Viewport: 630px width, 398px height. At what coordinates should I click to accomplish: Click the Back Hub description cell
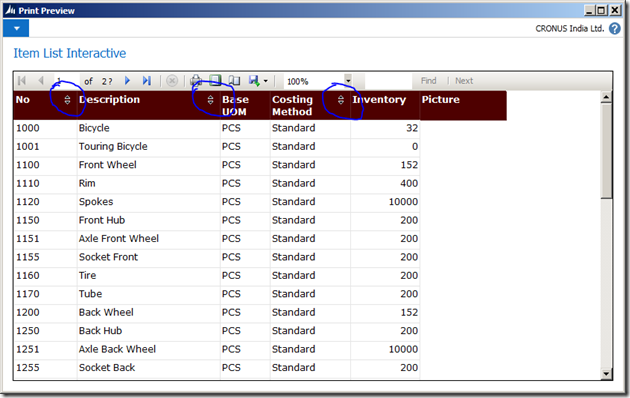pos(149,332)
